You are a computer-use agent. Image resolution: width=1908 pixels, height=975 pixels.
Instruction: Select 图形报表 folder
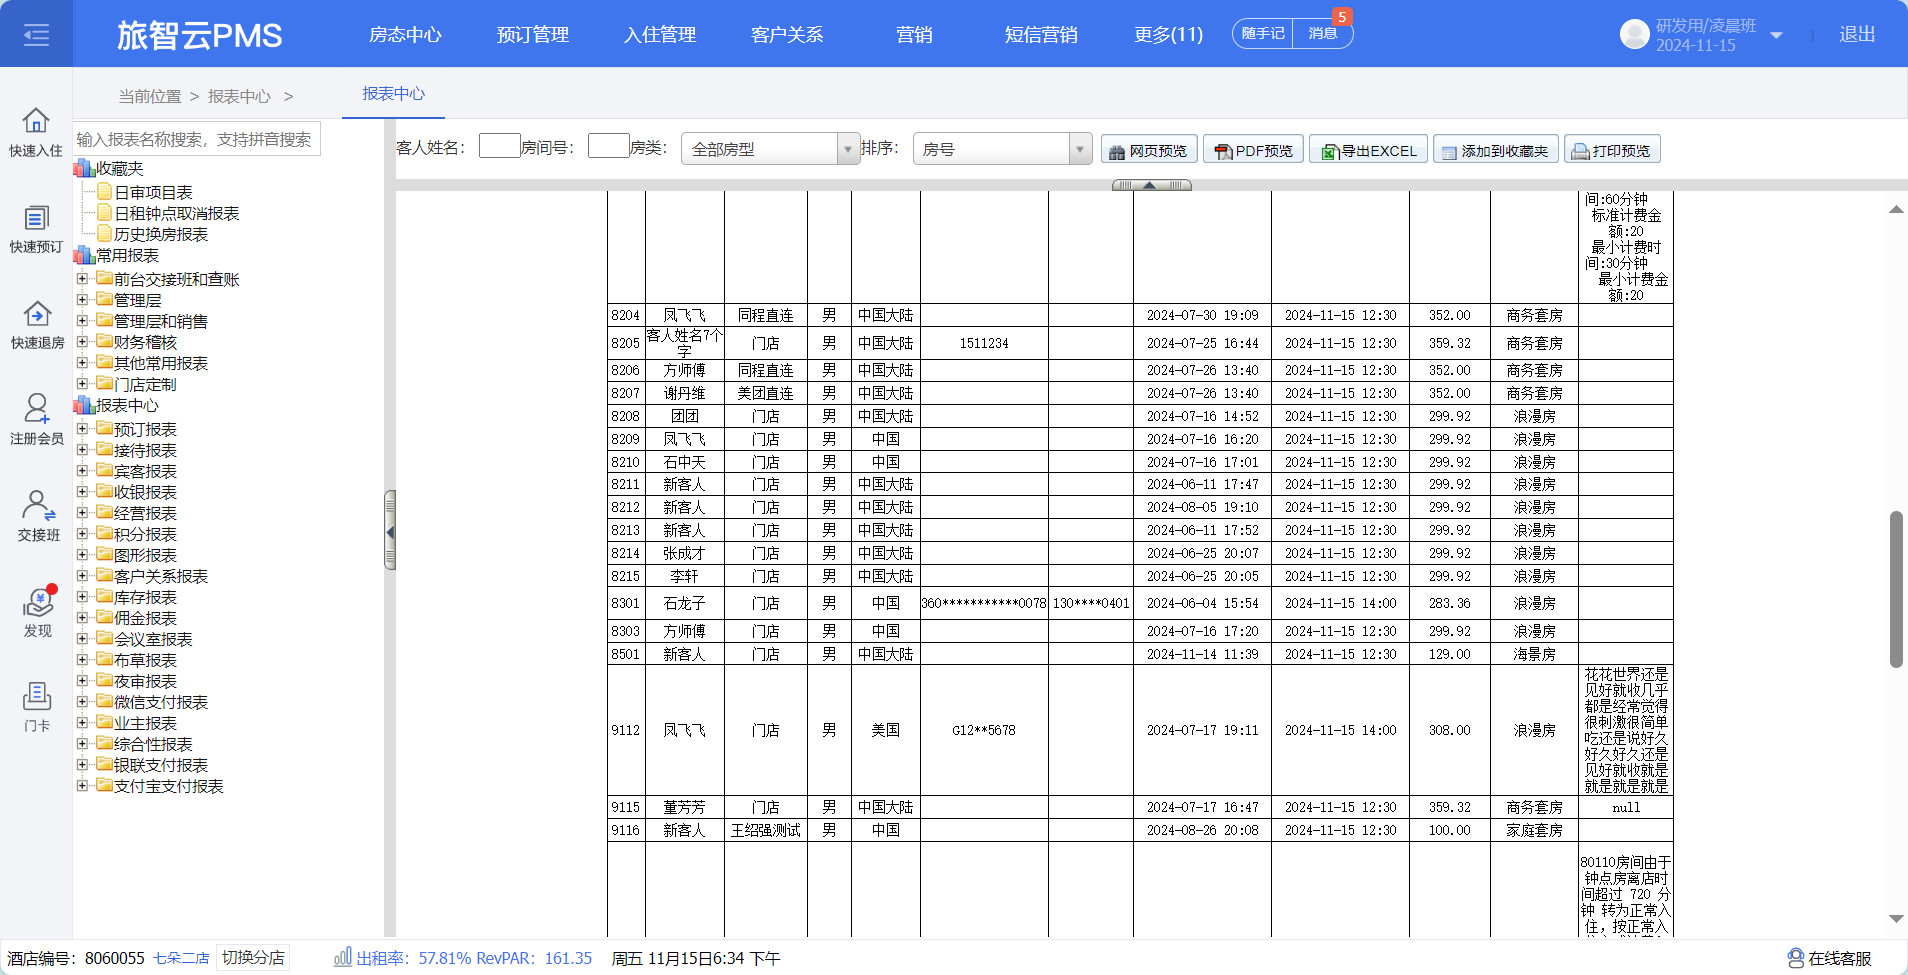(145, 555)
